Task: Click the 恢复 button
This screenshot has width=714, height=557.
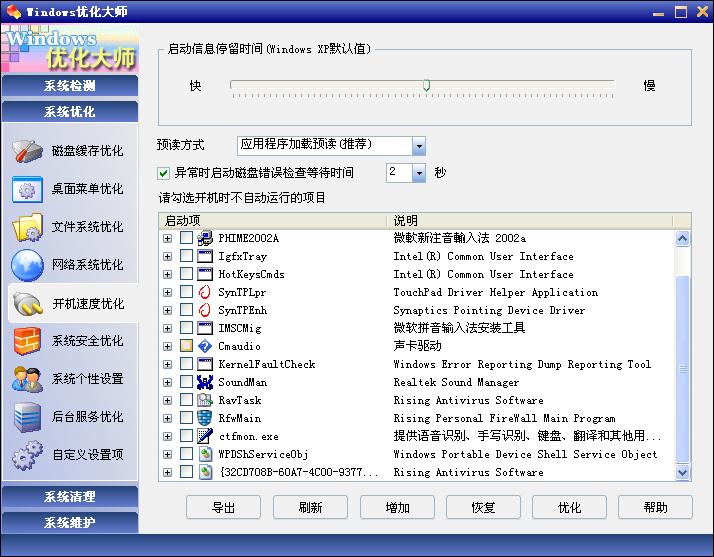Action: coord(483,507)
